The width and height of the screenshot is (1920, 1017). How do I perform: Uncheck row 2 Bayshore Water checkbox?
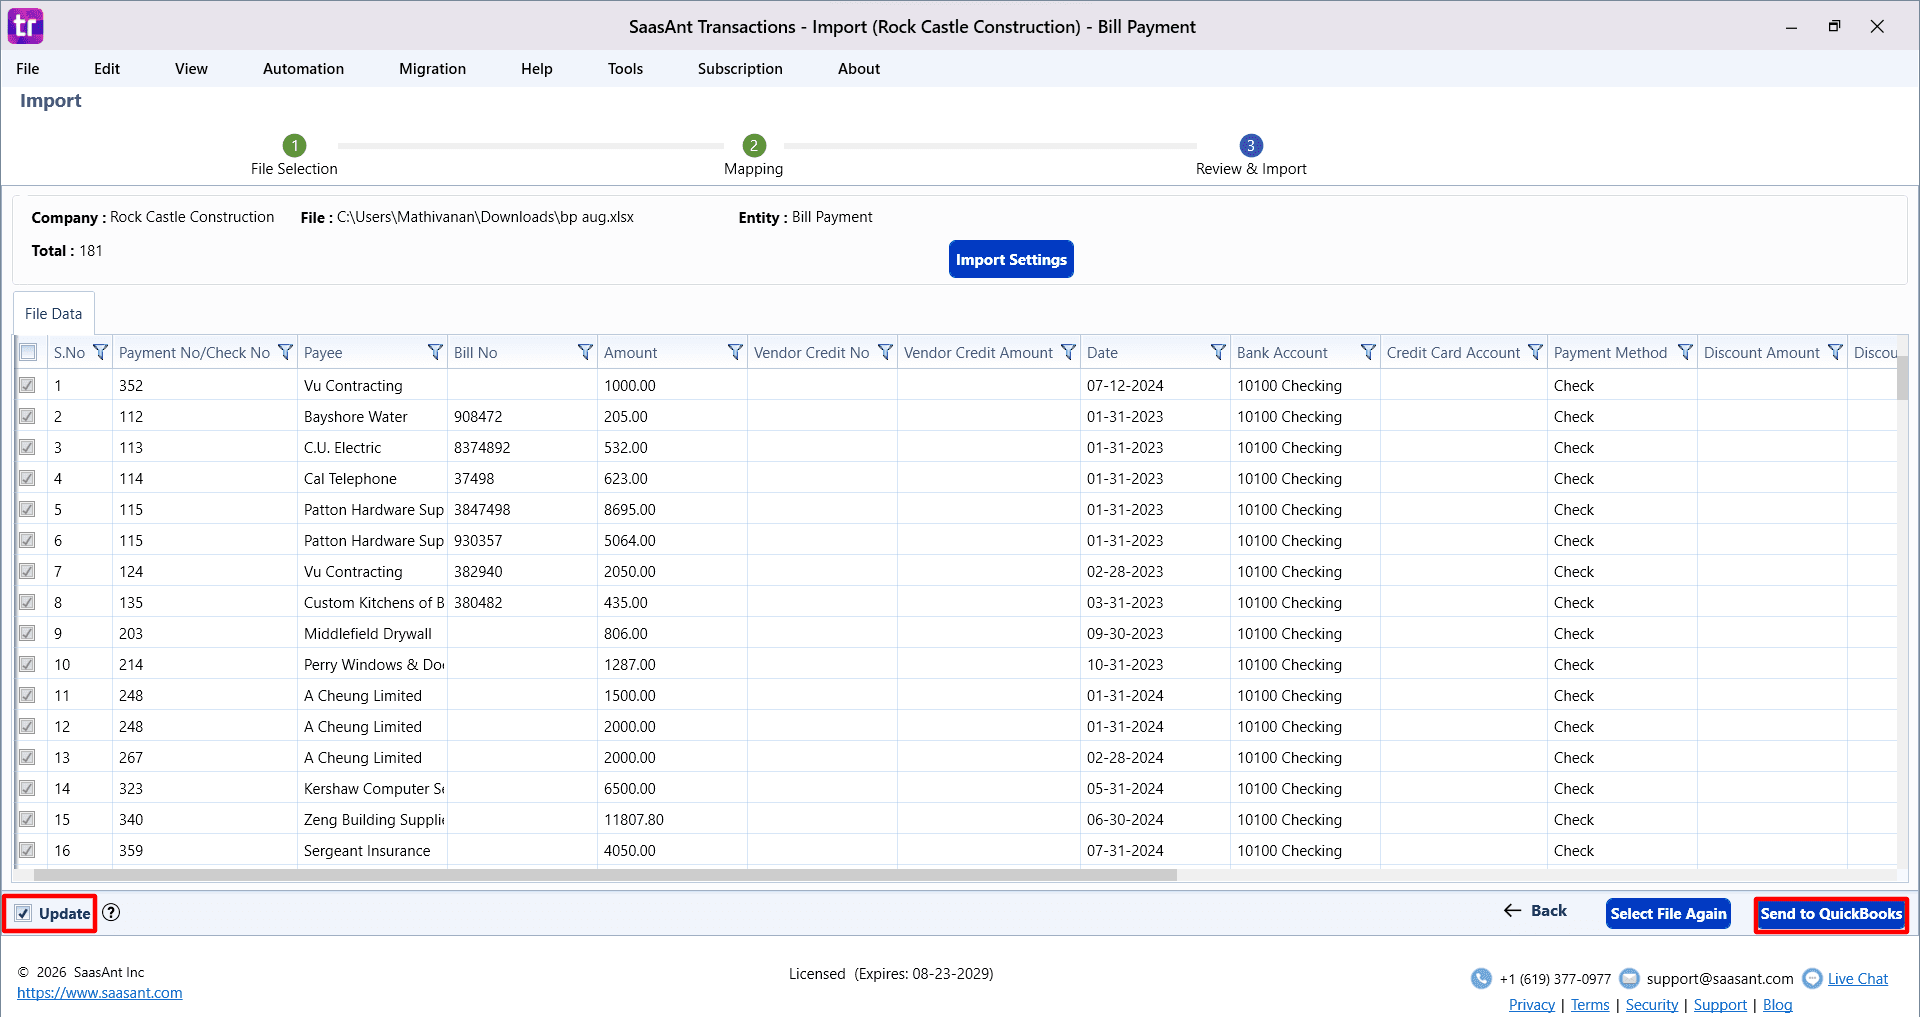coord(27,416)
